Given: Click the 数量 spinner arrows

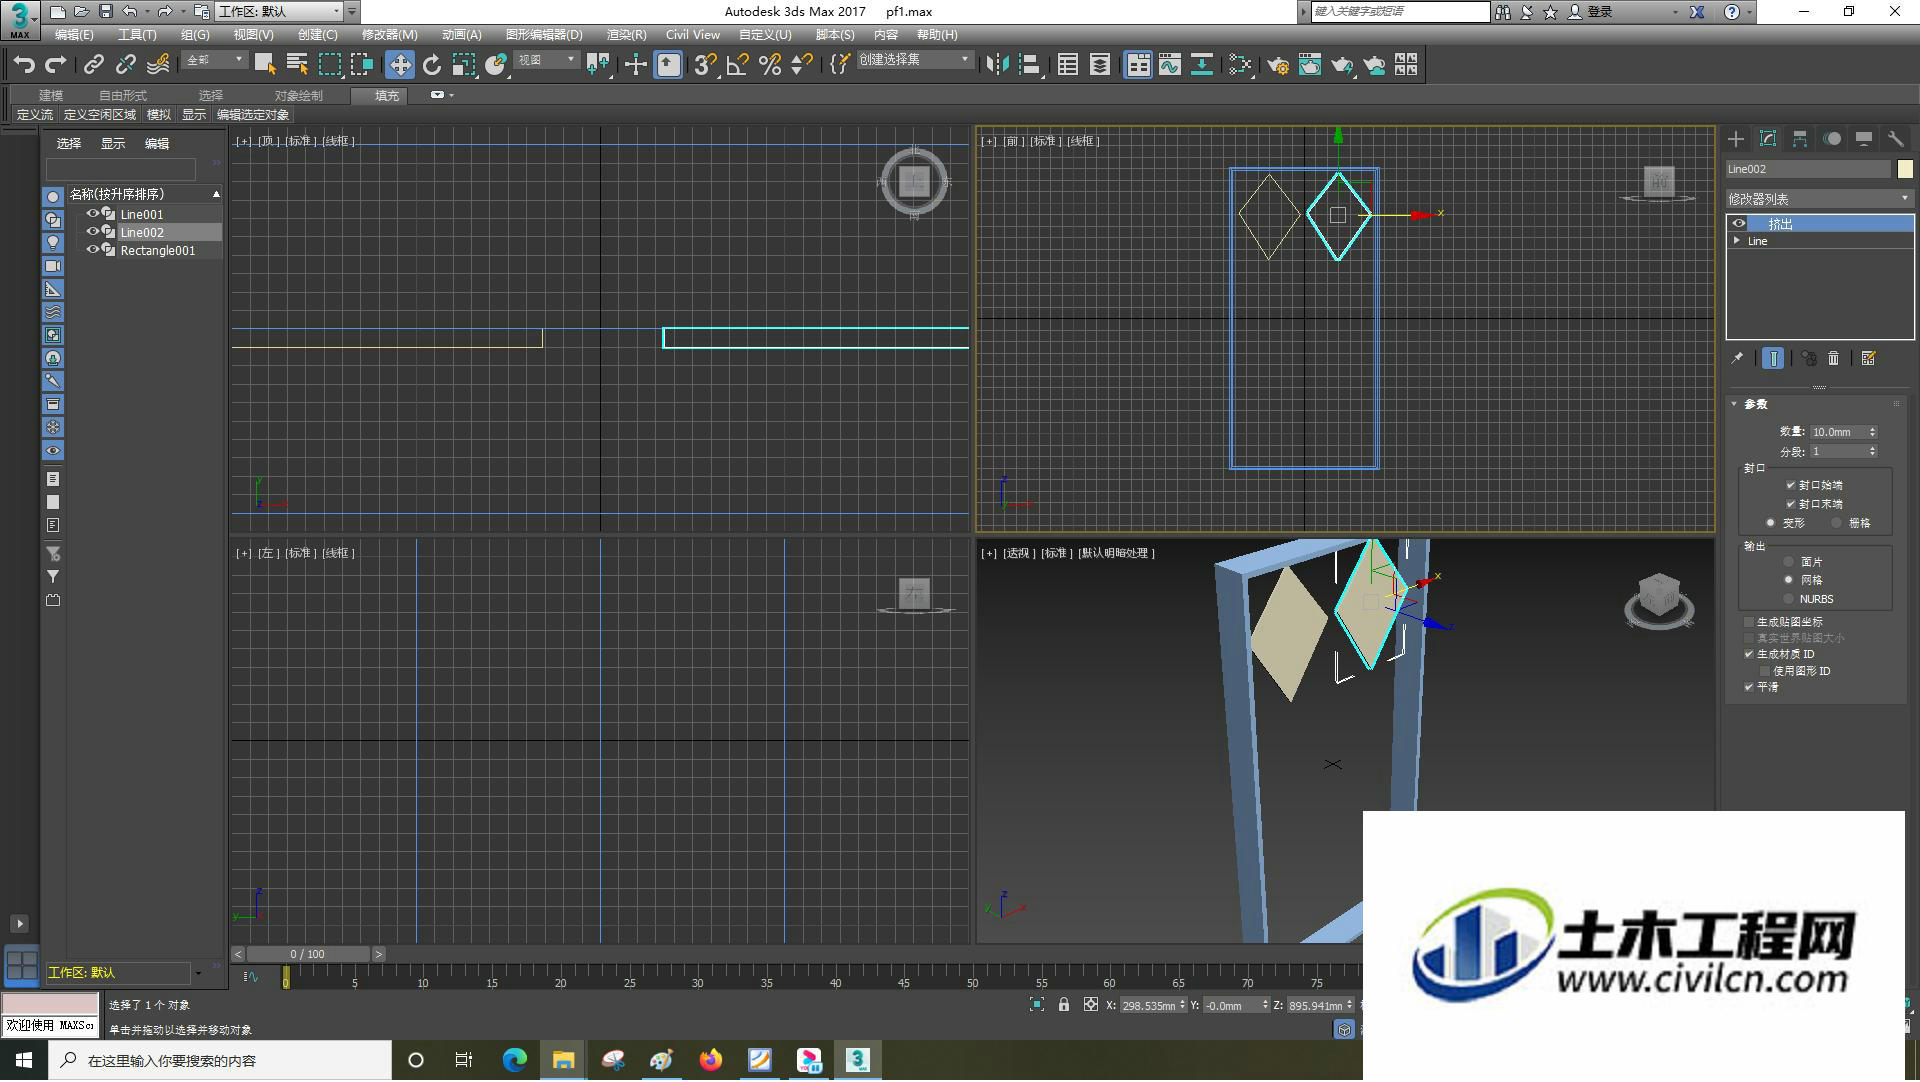Looking at the screenshot, I should pos(1872,432).
